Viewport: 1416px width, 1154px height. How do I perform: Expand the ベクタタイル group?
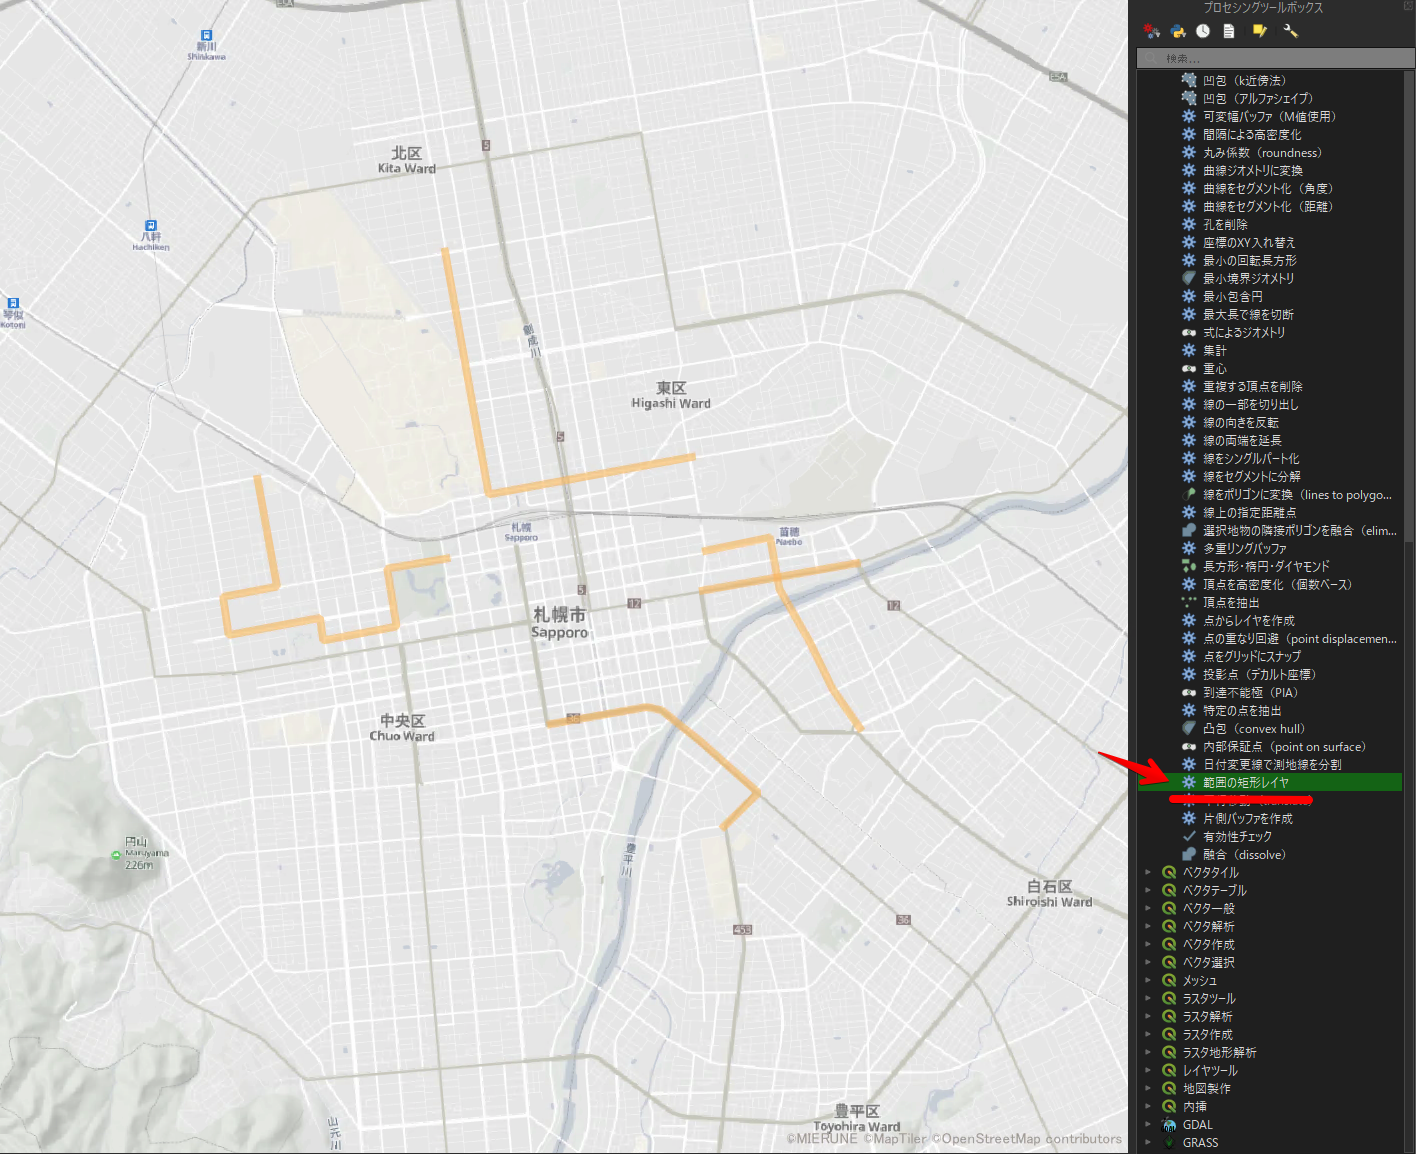(1148, 872)
